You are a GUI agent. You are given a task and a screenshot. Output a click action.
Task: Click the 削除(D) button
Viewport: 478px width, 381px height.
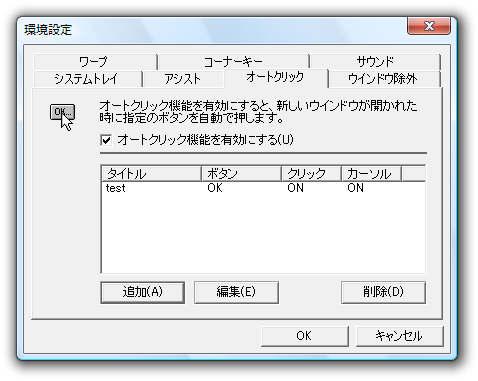[383, 292]
